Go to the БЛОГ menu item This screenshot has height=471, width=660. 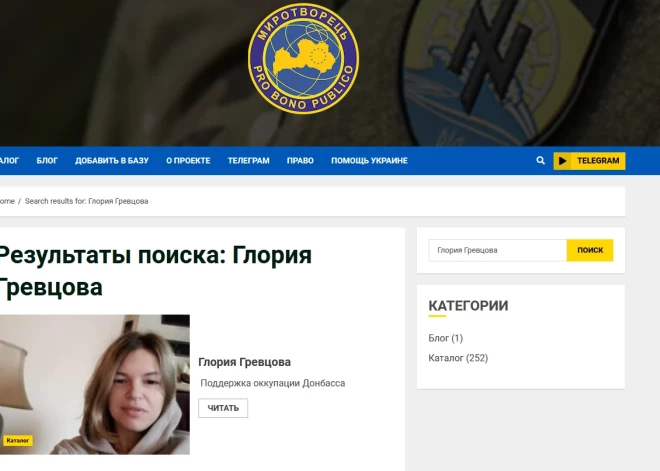[x=47, y=160]
